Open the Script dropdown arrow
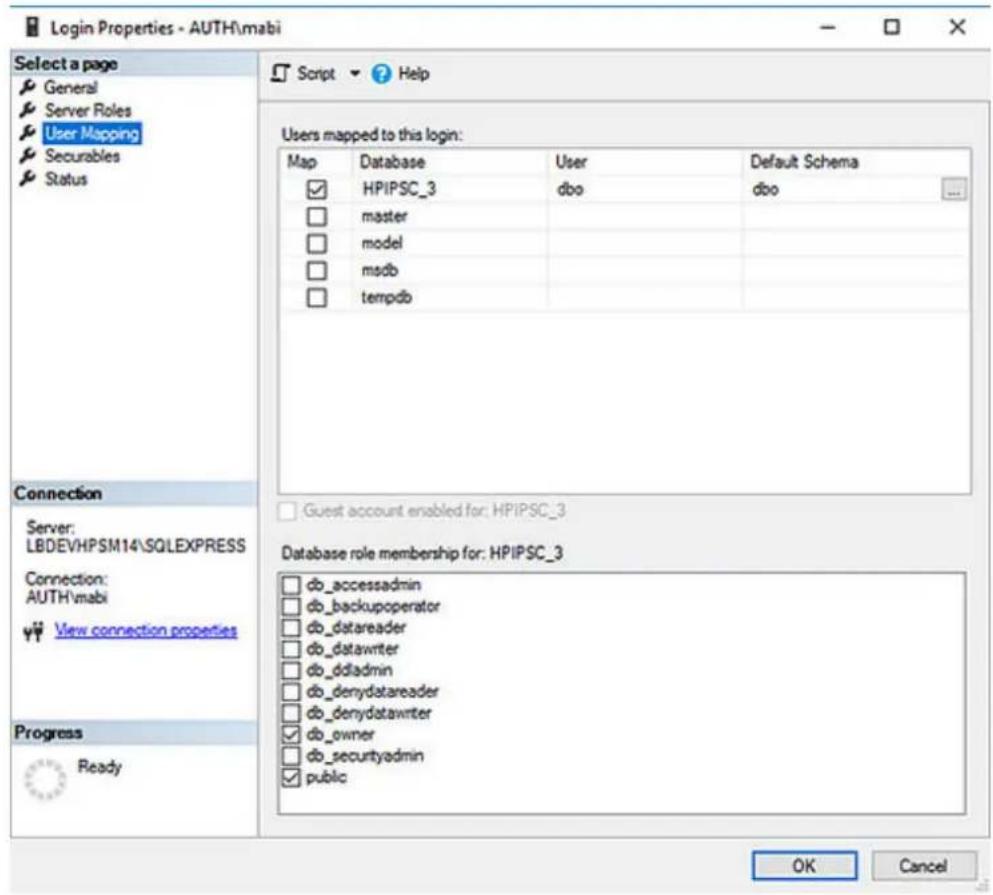This screenshot has width=993, height=895. click(355, 73)
